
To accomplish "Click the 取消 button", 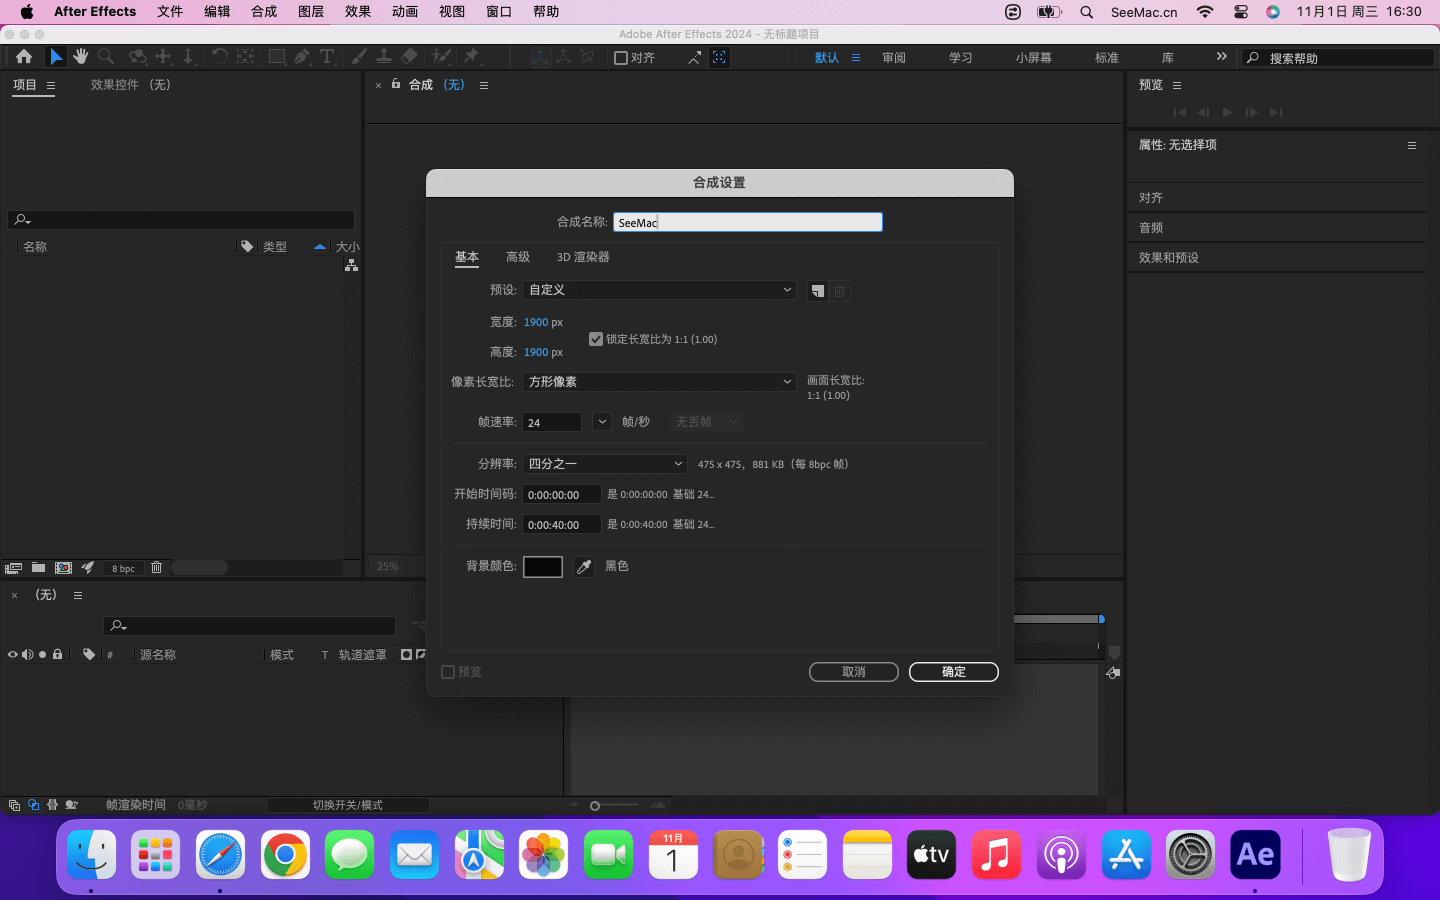I will point(854,672).
